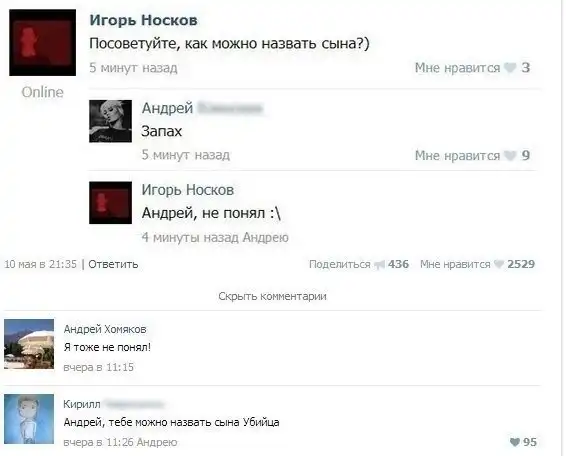Click the share megaphone icon beside 436
This screenshot has width=566, height=456.
tap(379, 265)
